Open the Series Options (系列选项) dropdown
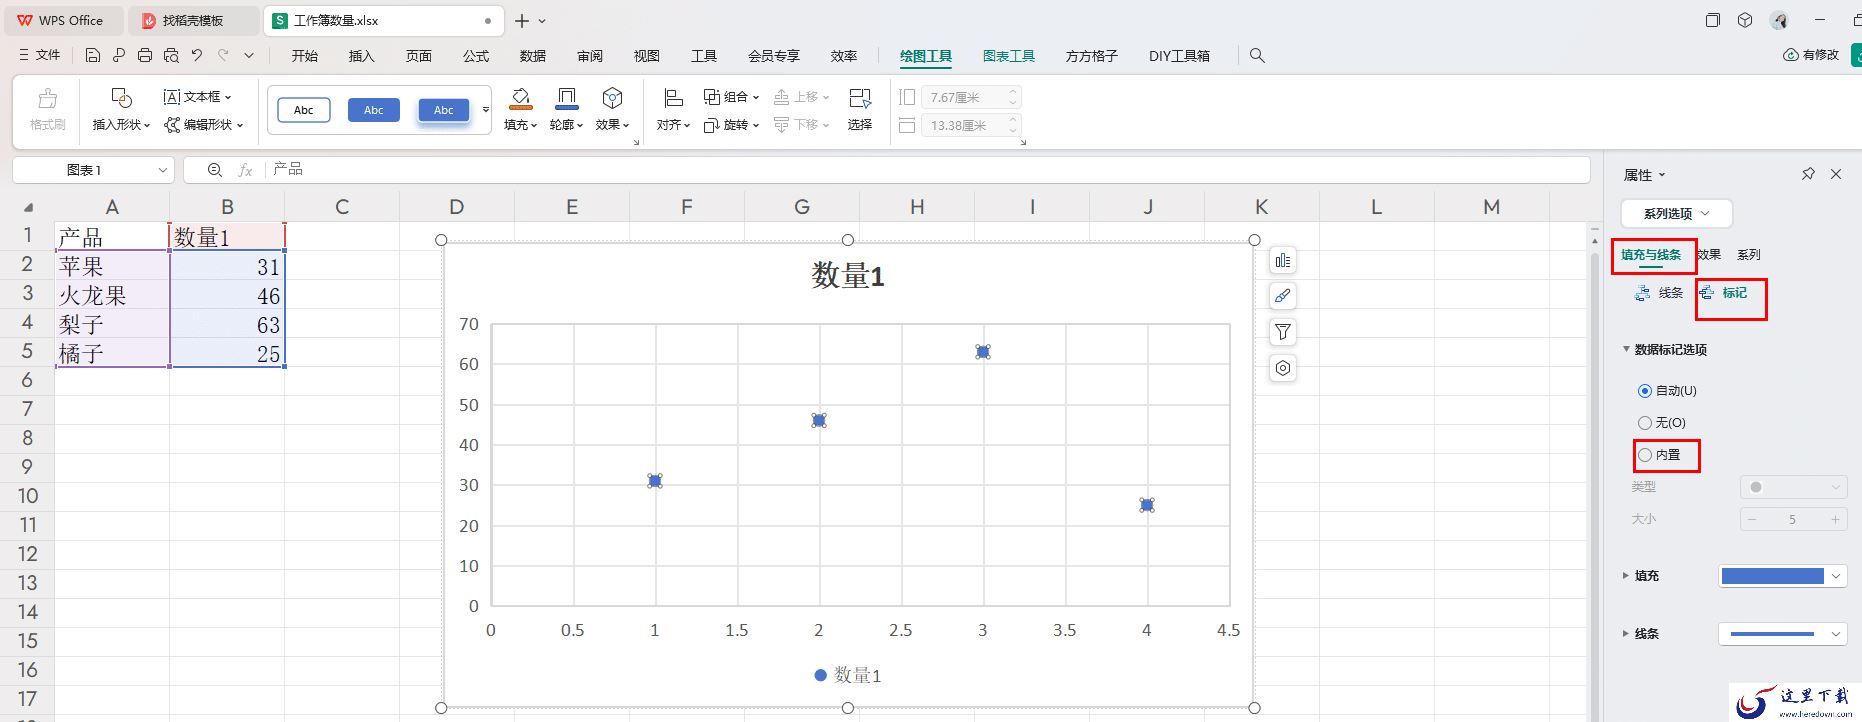 (x=1676, y=213)
